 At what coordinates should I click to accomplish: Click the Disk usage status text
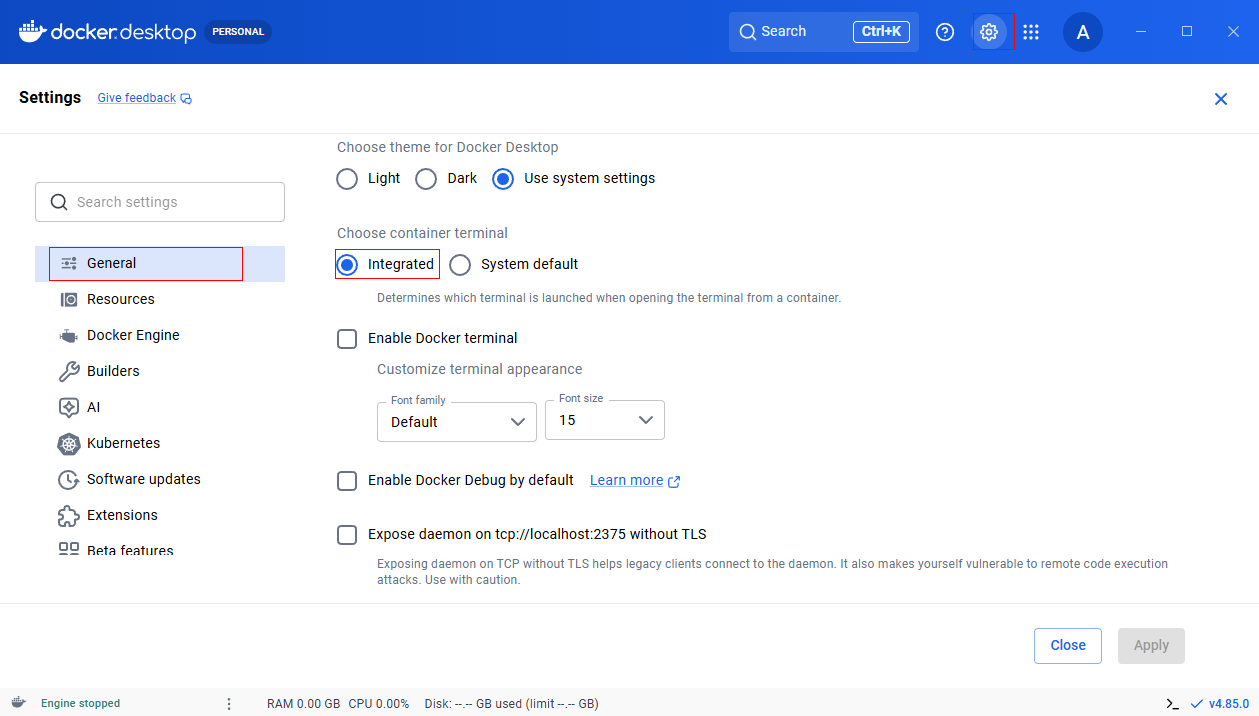click(x=512, y=704)
